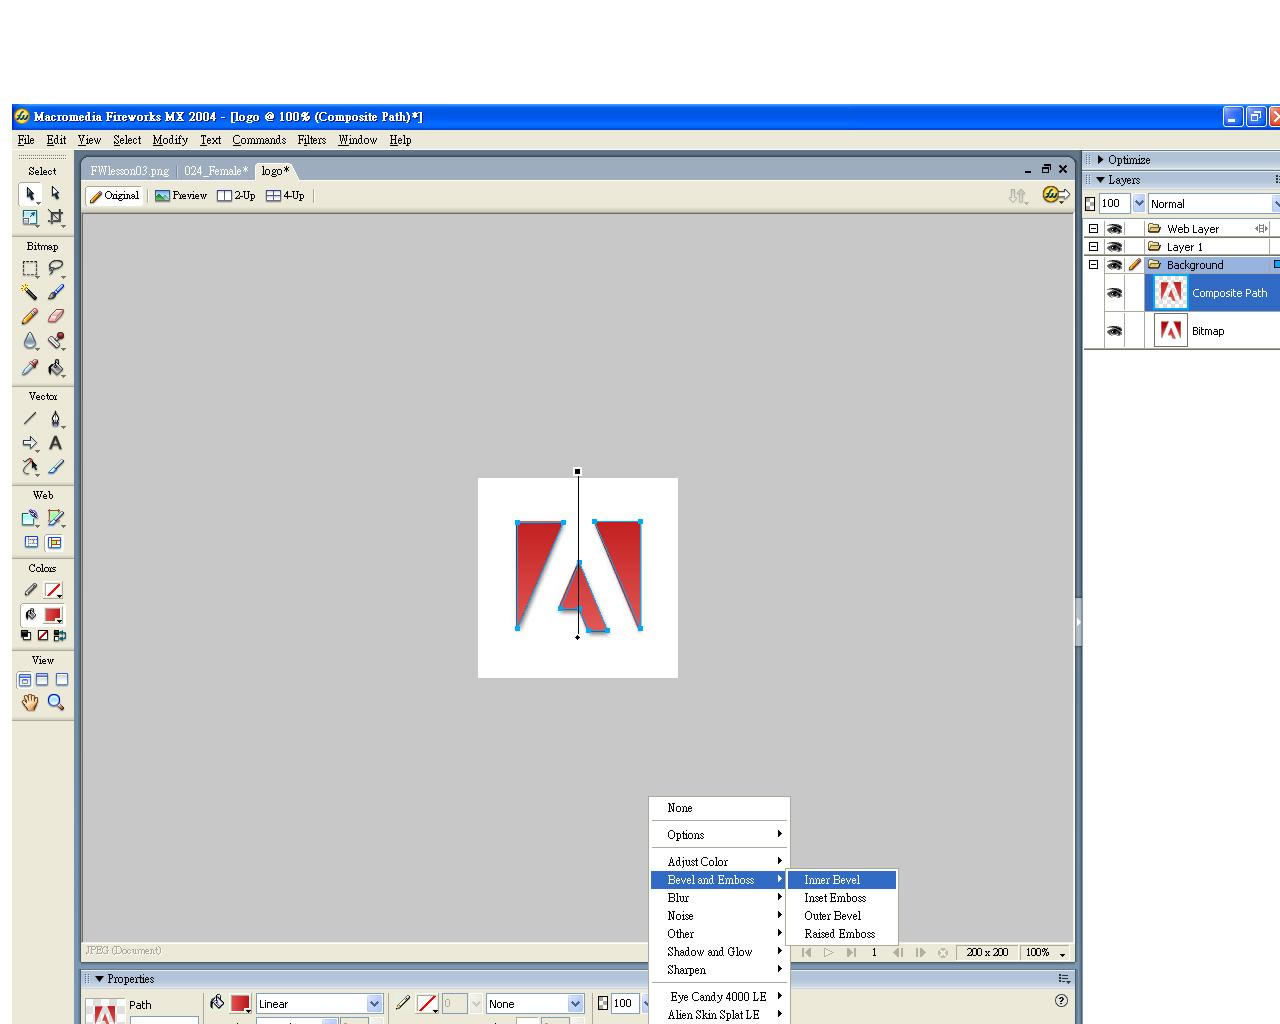The image size is (1280, 1024).
Task: Select the Pointer tool
Action: pyautogui.click(x=30, y=194)
